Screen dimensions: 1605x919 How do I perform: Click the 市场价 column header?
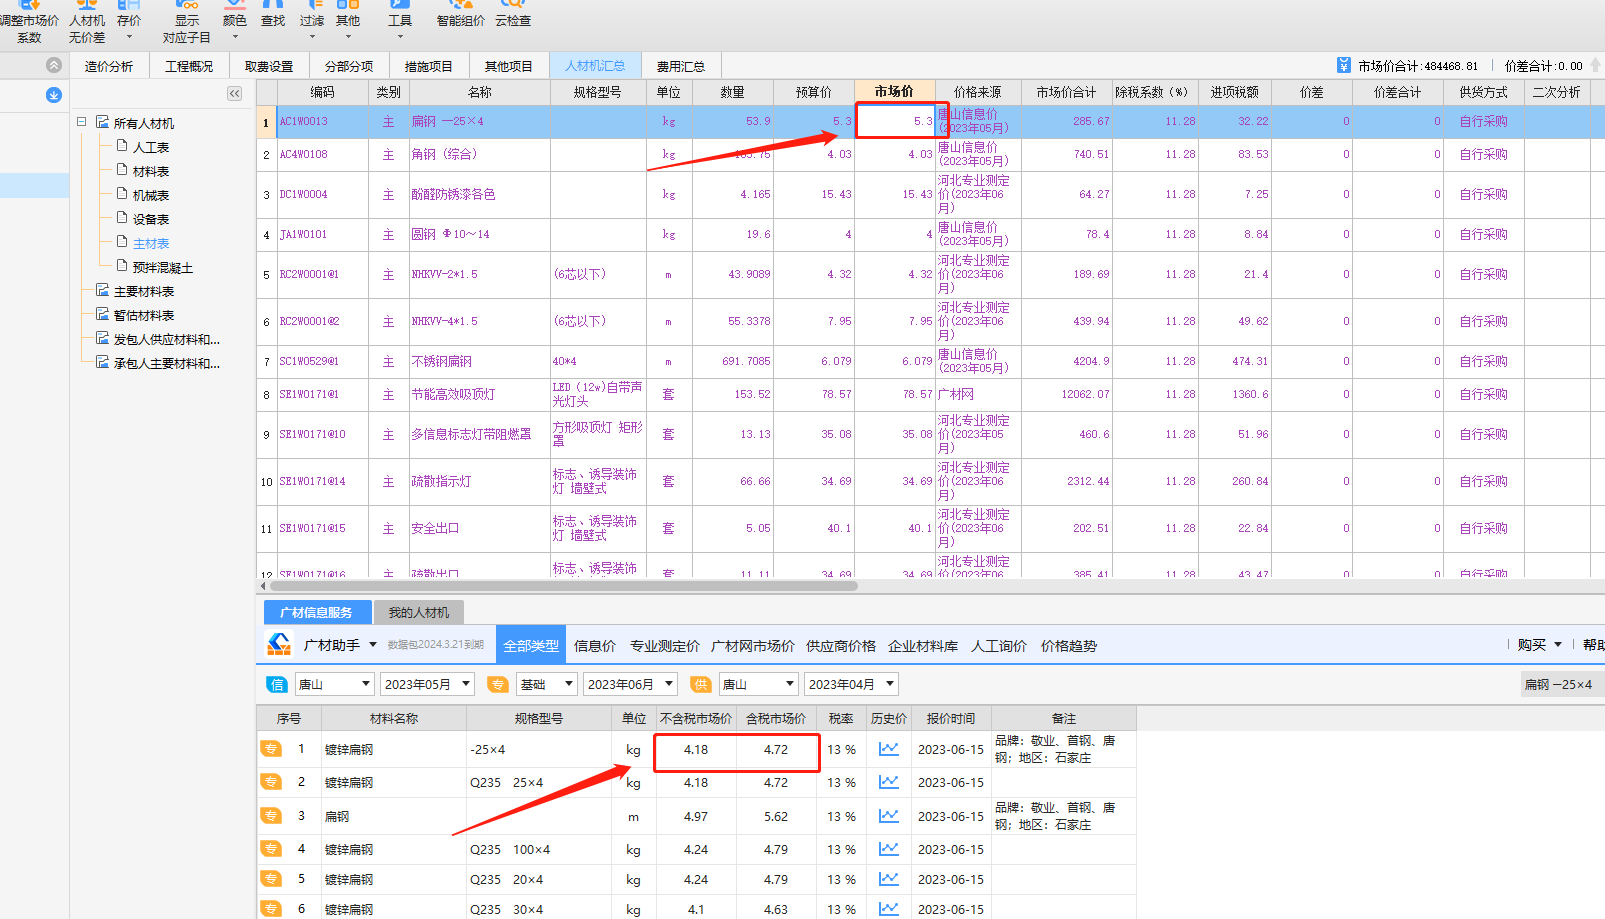[894, 91]
